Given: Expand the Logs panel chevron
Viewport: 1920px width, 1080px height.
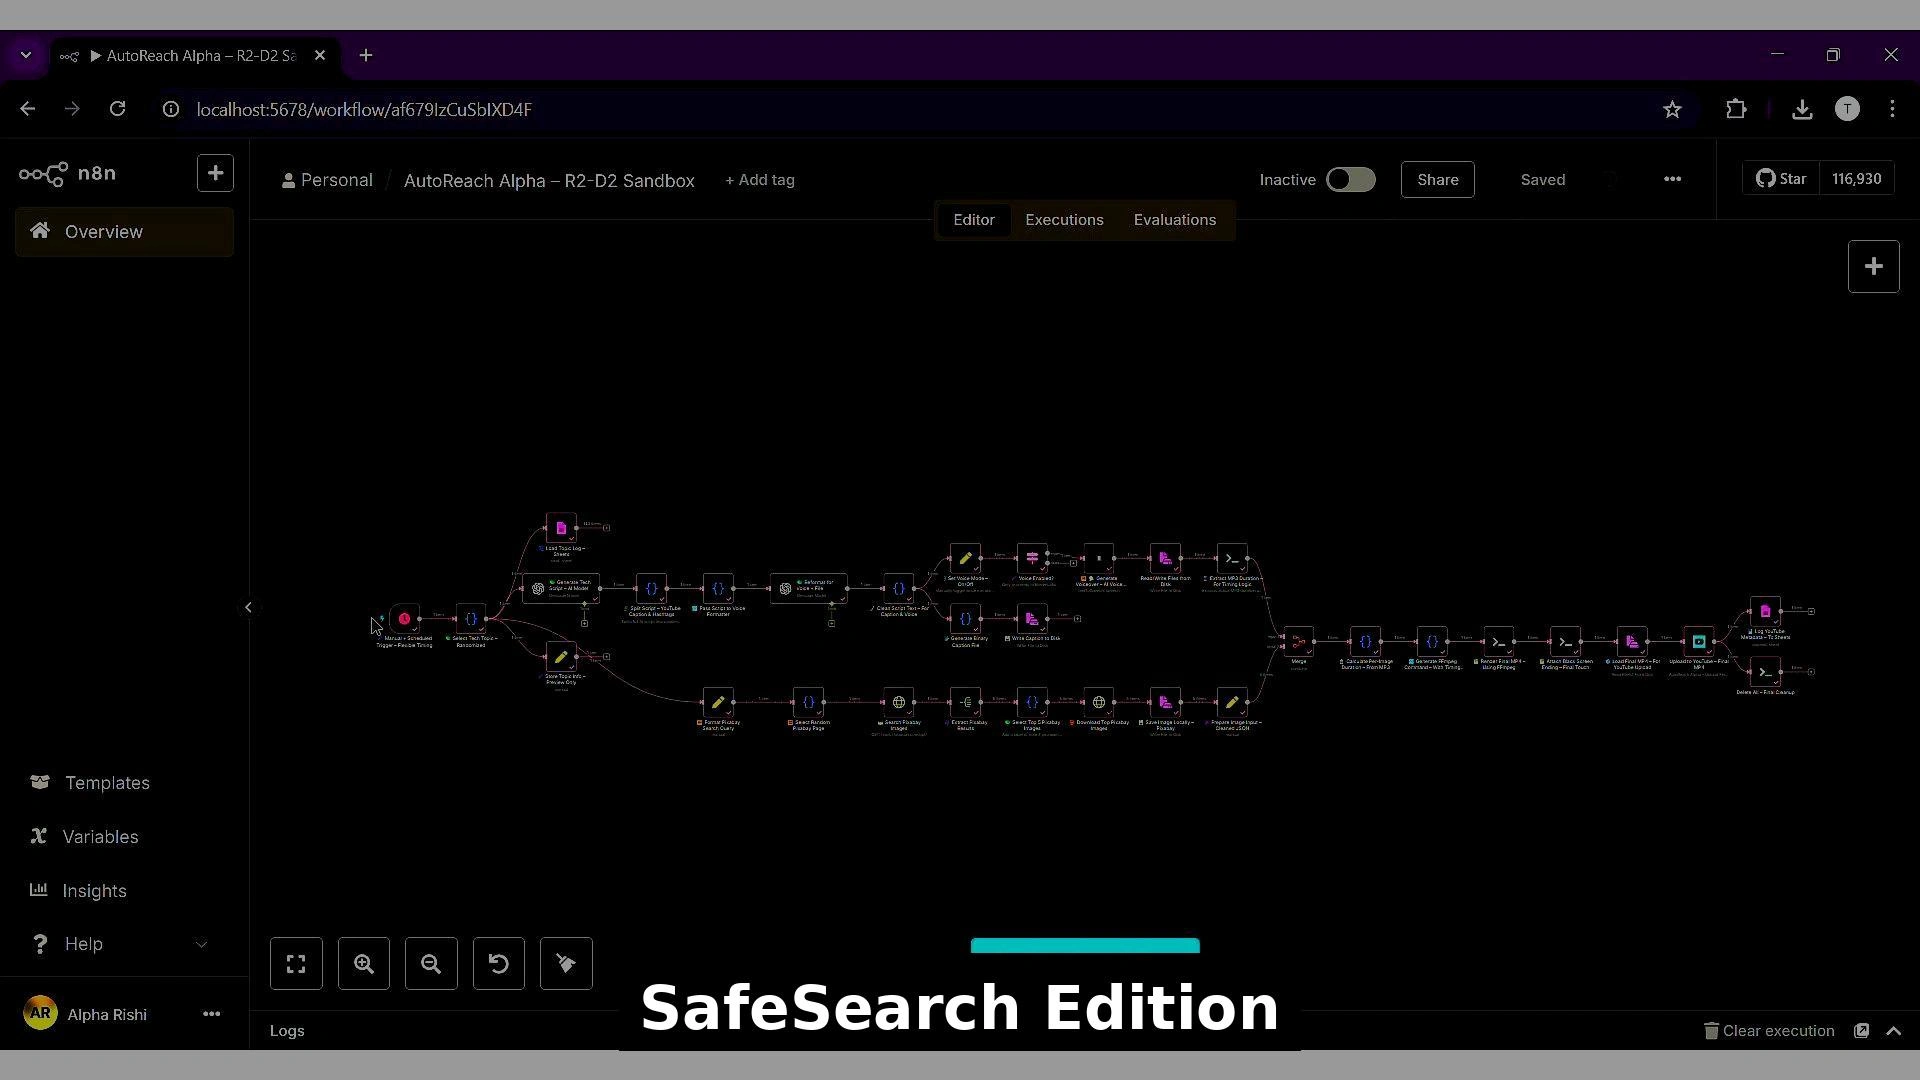Looking at the screenshot, I should [1893, 1031].
